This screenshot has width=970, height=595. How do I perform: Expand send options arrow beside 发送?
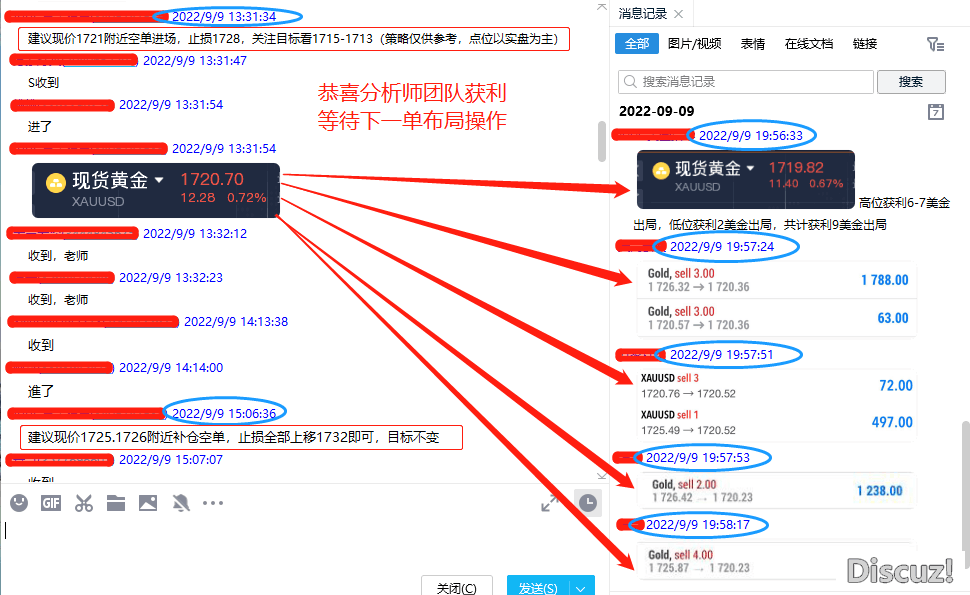click(583, 588)
